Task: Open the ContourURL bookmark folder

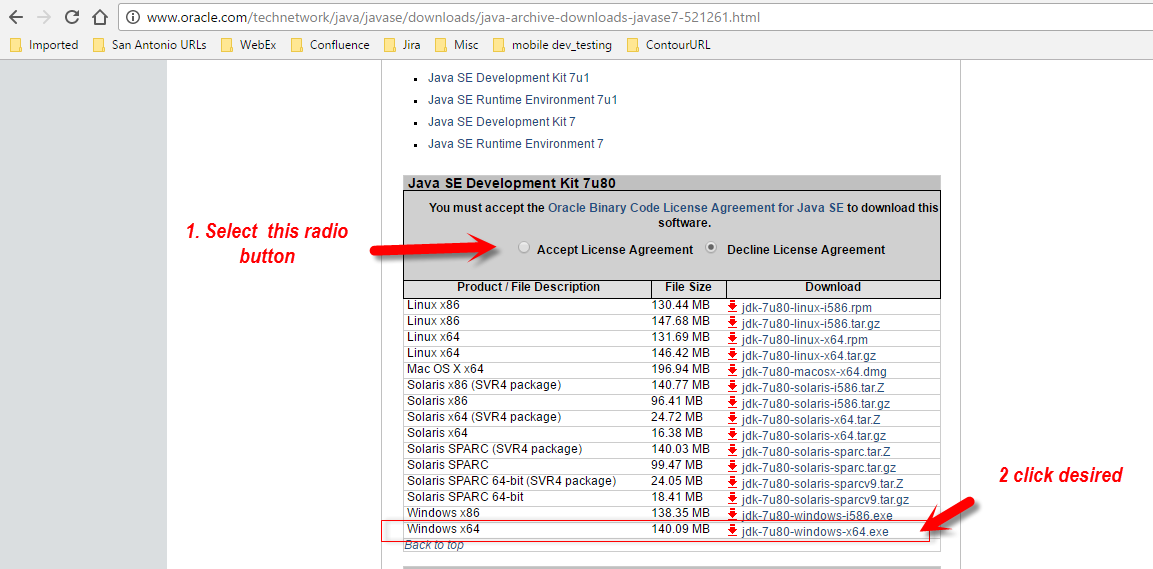Action: tap(668, 45)
